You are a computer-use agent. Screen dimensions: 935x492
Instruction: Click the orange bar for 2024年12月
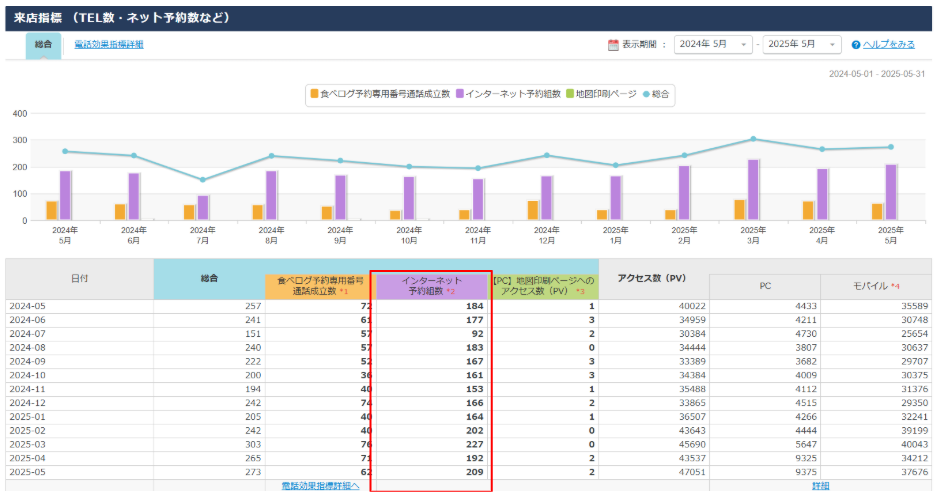[x=532, y=211]
